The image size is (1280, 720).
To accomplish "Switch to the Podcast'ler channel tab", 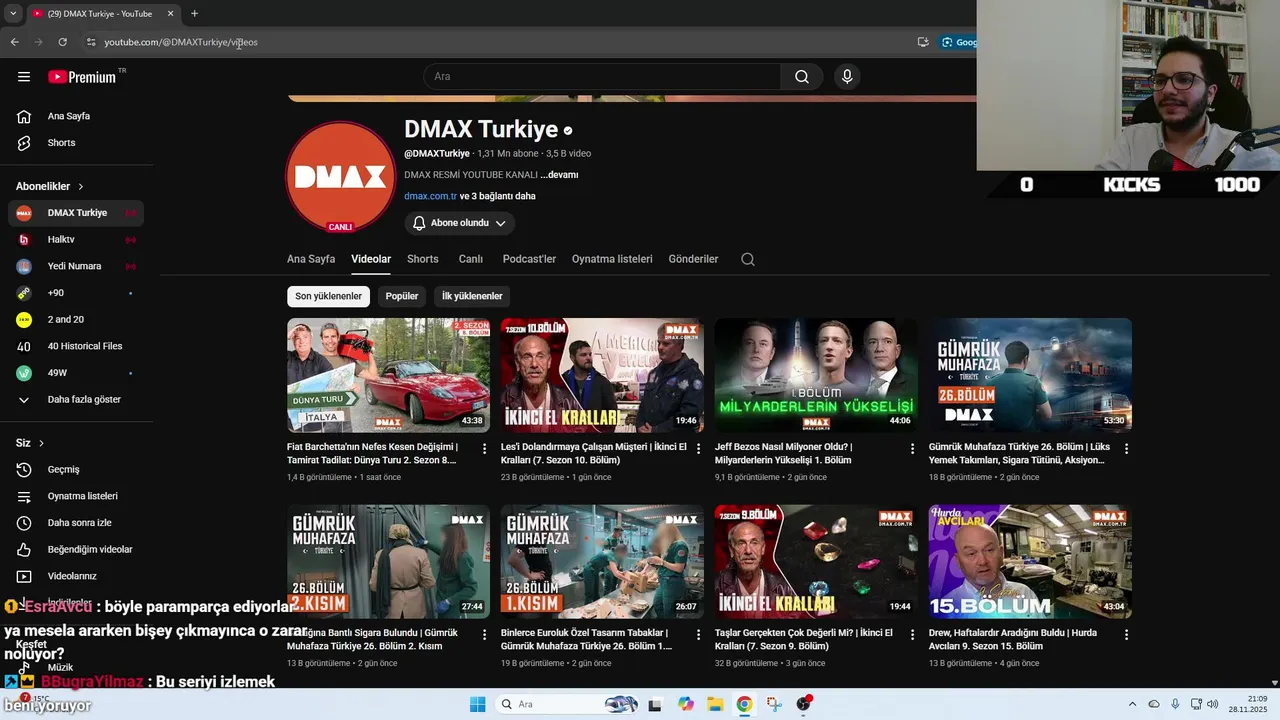I will tap(529, 259).
